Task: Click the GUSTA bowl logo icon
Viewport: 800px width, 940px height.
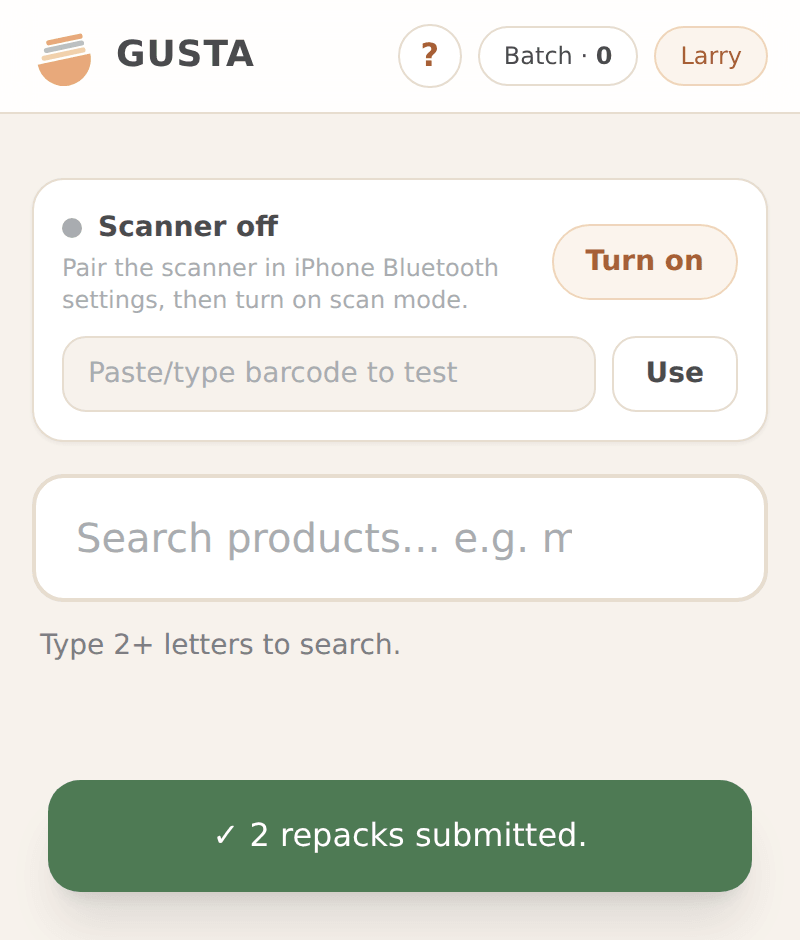Action: 64,59
